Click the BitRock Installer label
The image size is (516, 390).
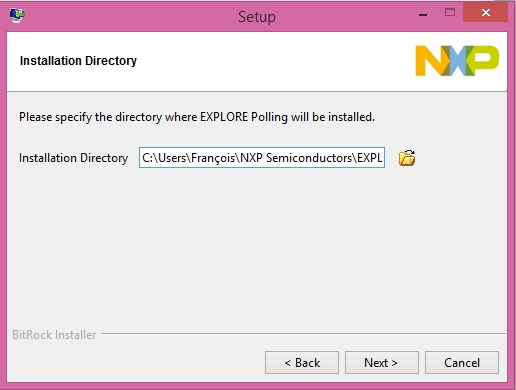(54, 335)
